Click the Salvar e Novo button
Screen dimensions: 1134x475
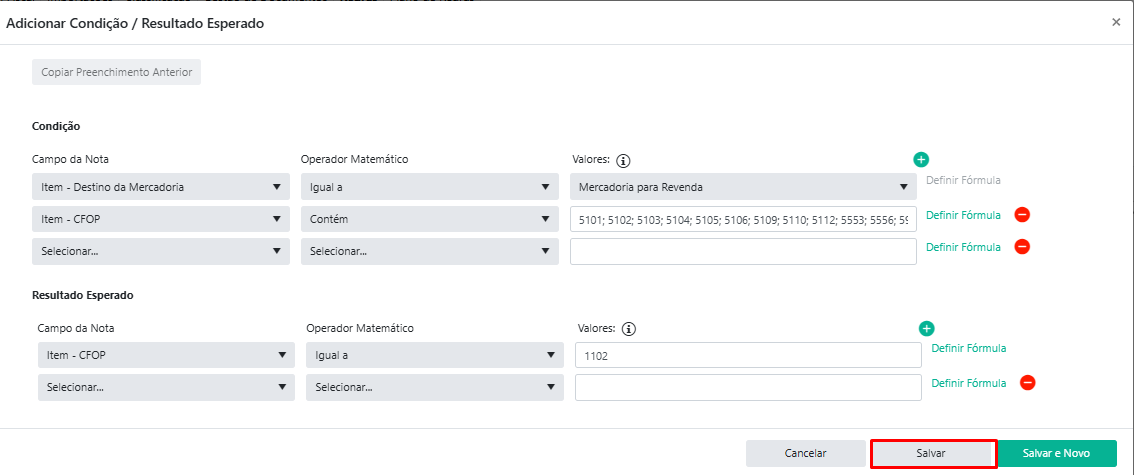1056,453
